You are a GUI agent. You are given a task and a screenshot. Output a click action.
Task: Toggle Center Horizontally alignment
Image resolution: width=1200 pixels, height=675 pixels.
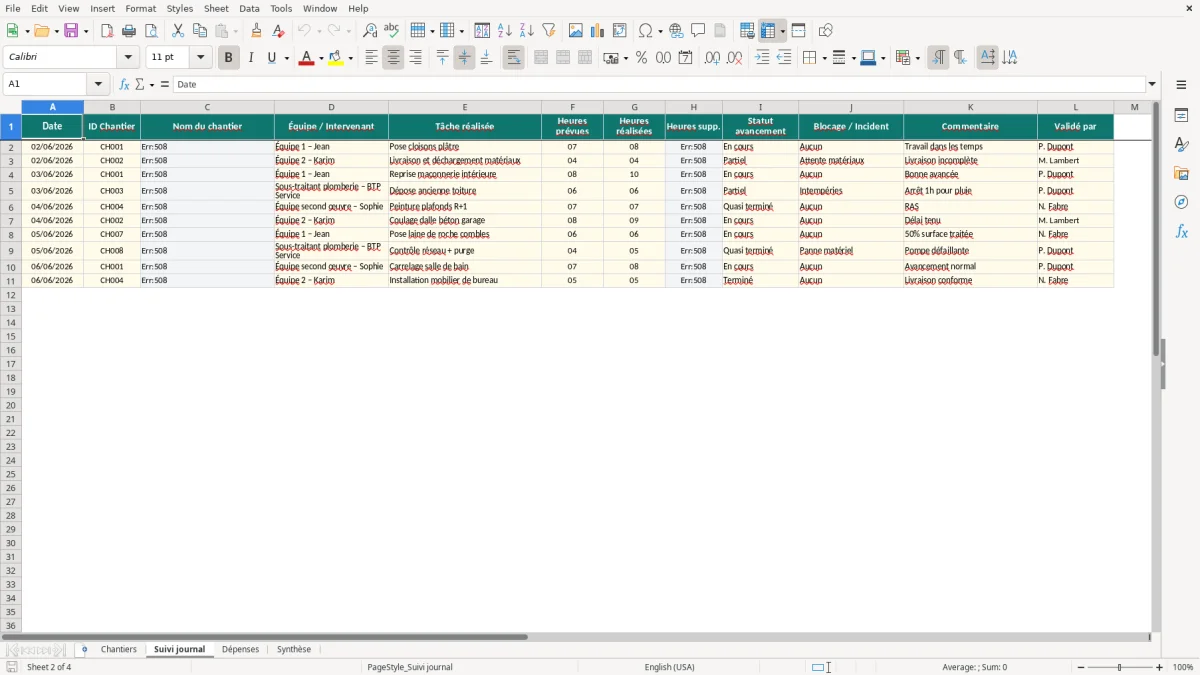click(x=393, y=58)
